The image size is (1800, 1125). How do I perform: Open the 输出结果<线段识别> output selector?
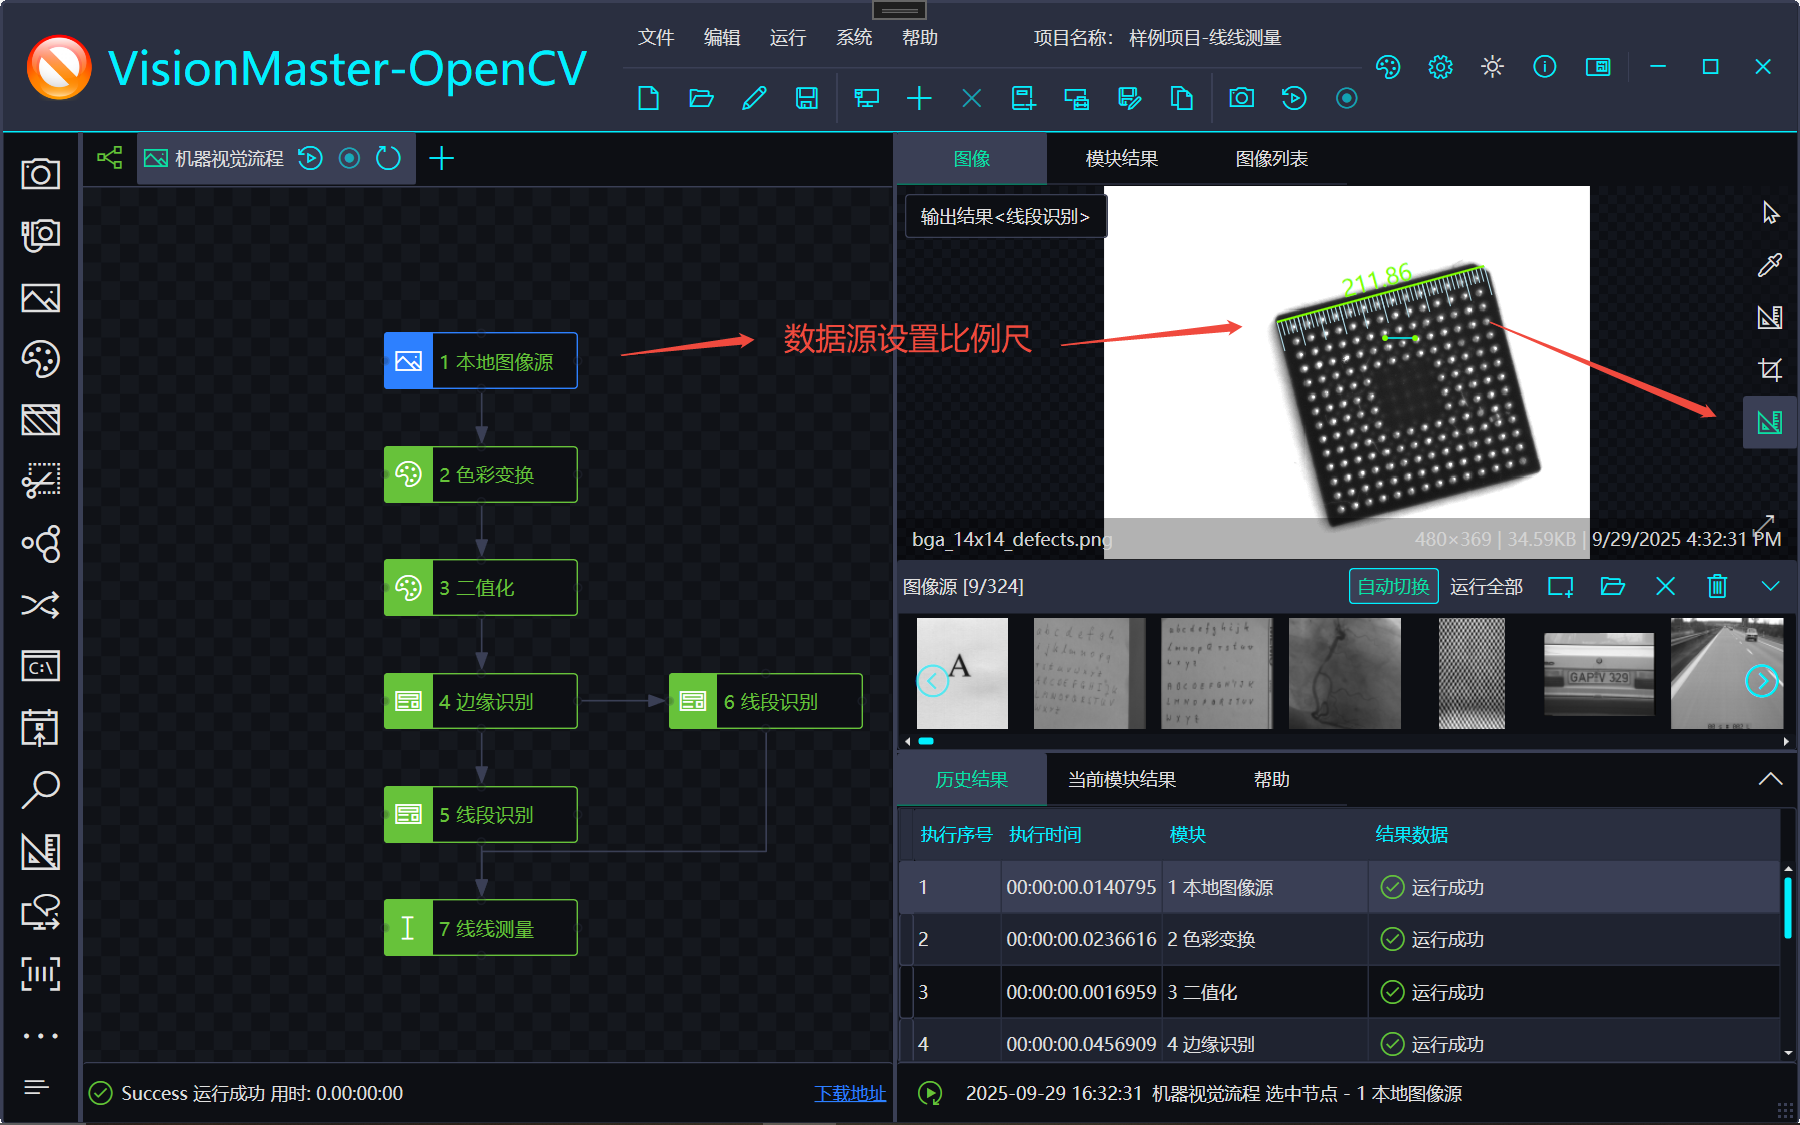(x=1005, y=216)
